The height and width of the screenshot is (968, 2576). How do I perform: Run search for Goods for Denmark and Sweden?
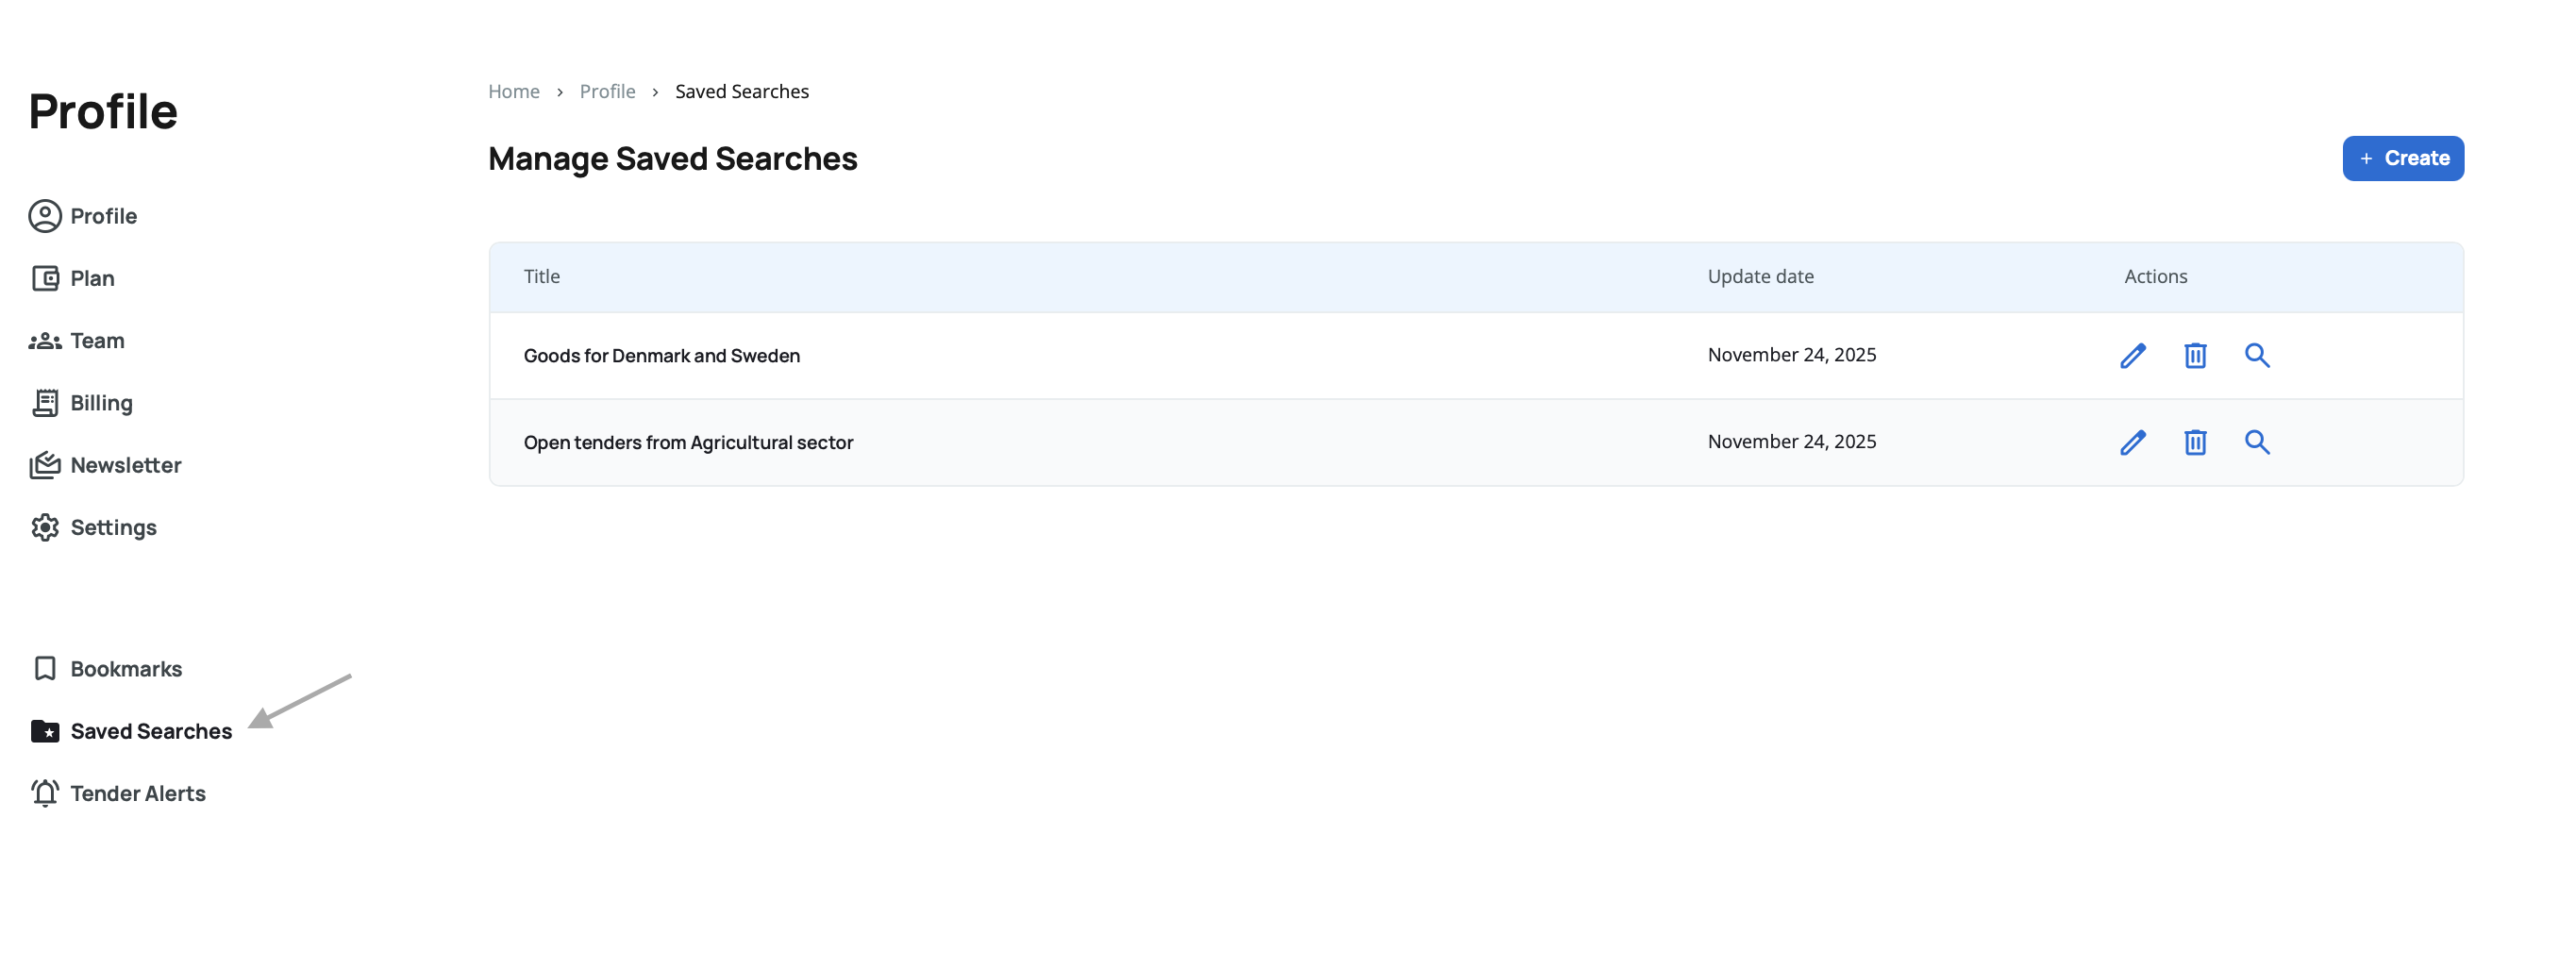pos(2256,356)
